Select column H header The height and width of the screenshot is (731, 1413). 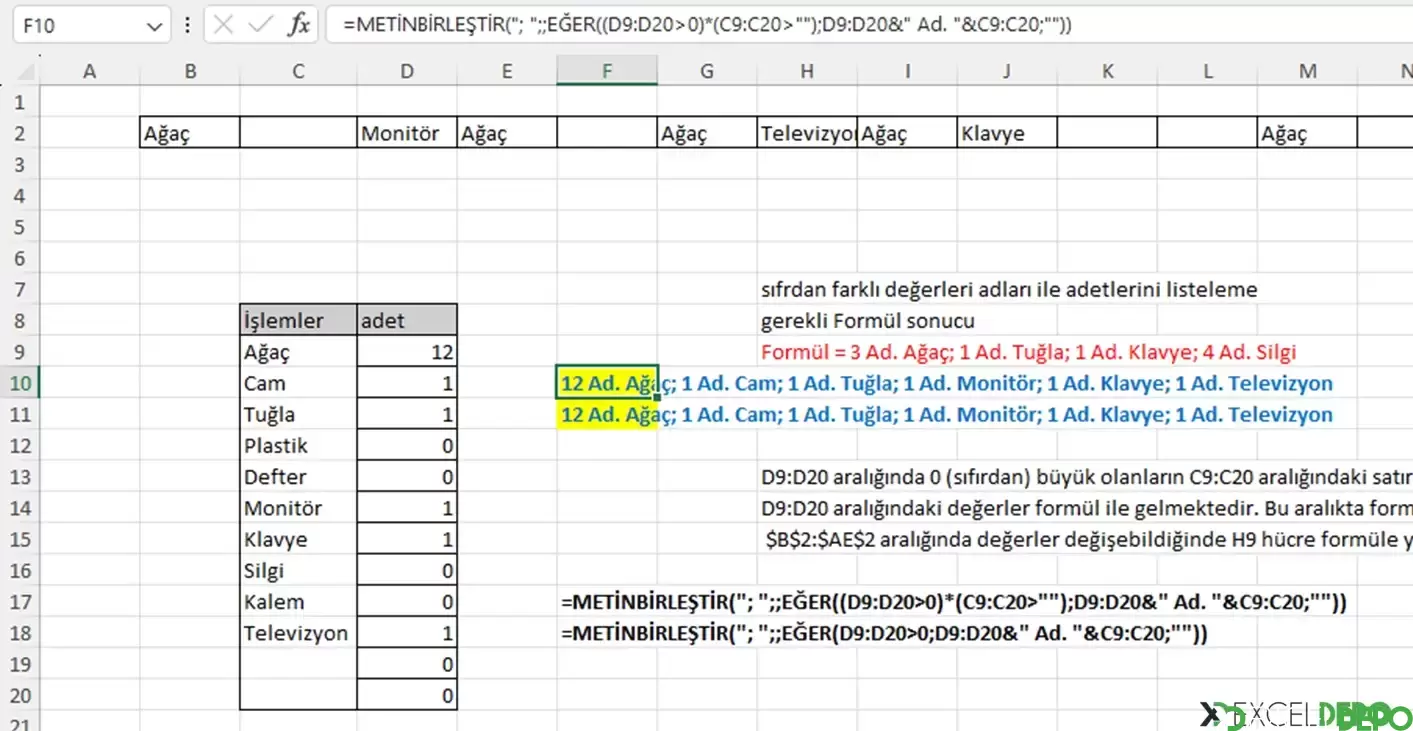[807, 71]
